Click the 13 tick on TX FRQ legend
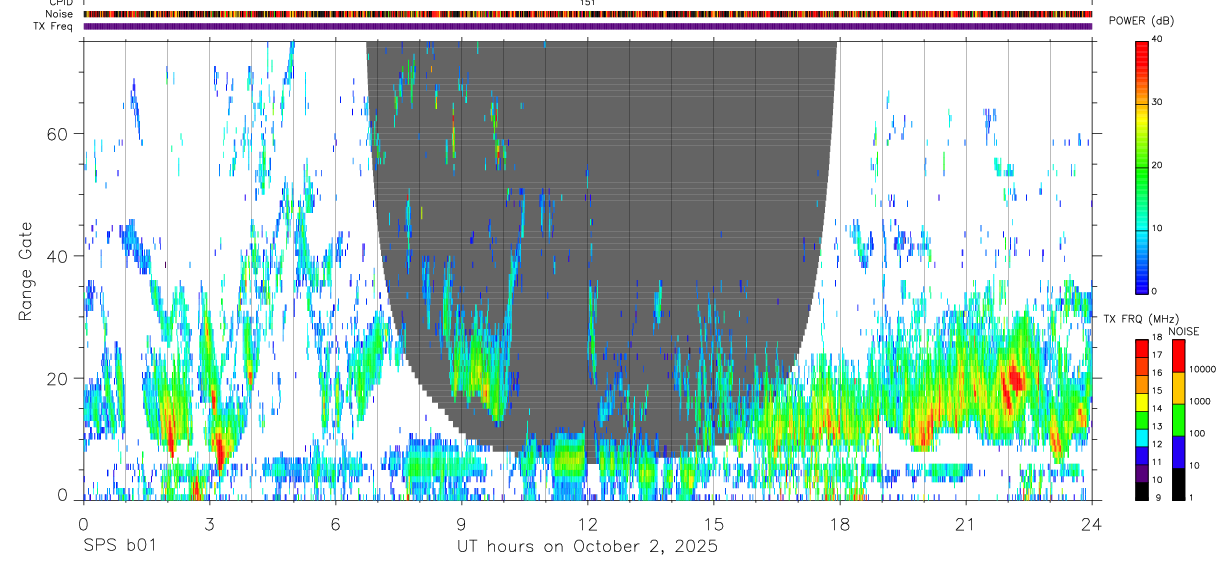The image size is (1228, 567). pyautogui.click(x=1157, y=427)
